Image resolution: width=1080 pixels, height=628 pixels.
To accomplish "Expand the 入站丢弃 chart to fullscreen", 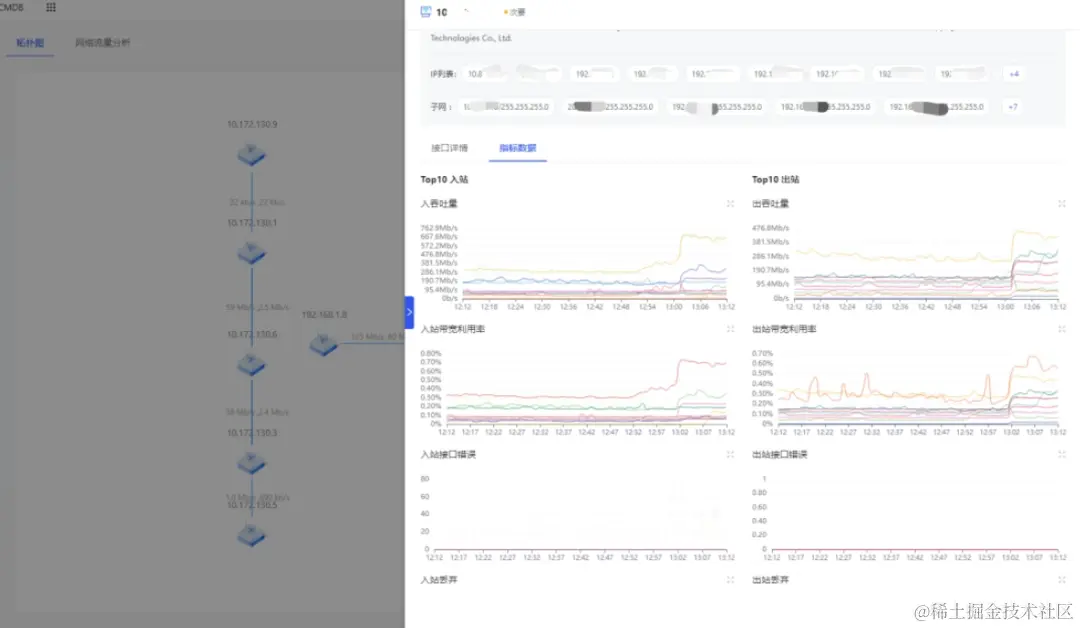I will tap(730, 580).
